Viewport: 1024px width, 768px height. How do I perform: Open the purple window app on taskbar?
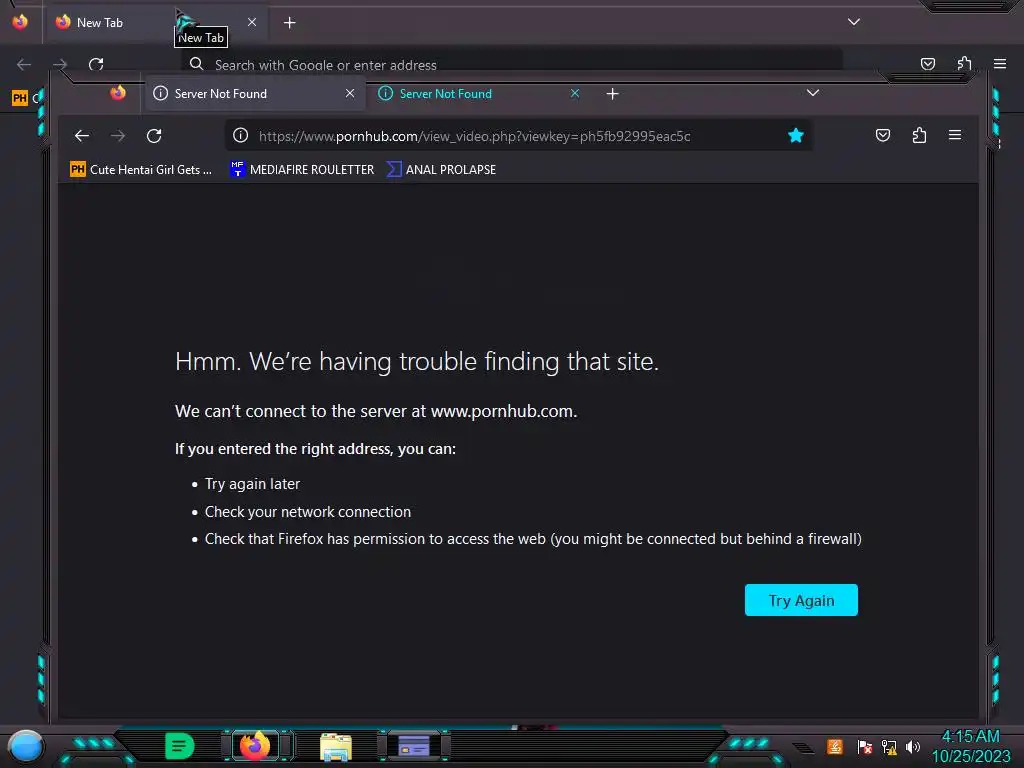tap(414, 746)
